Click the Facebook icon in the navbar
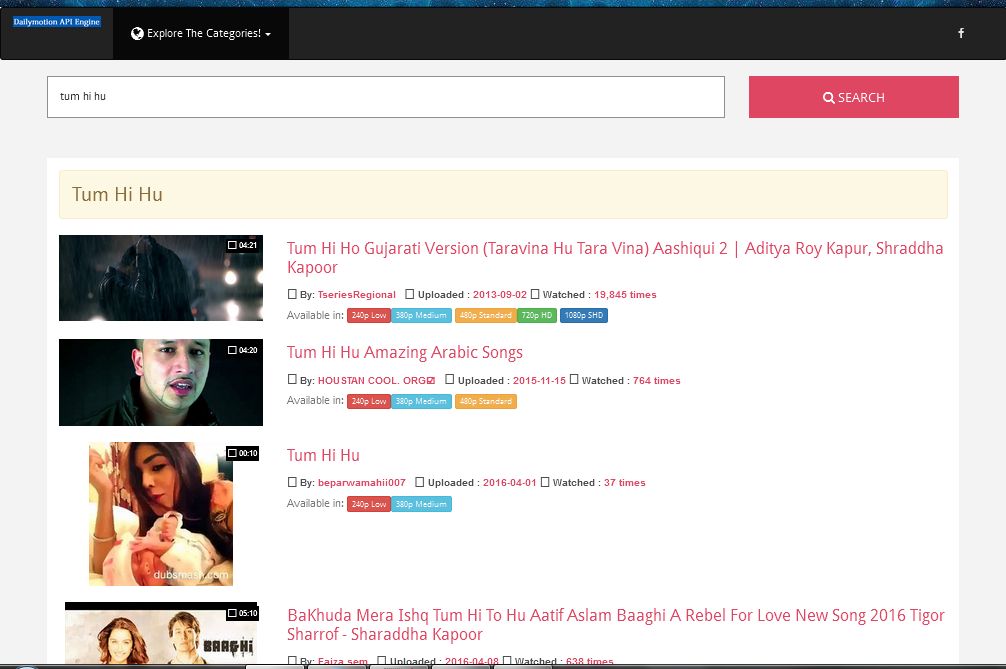Image resolution: width=1006 pixels, height=669 pixels. point(961,33)
